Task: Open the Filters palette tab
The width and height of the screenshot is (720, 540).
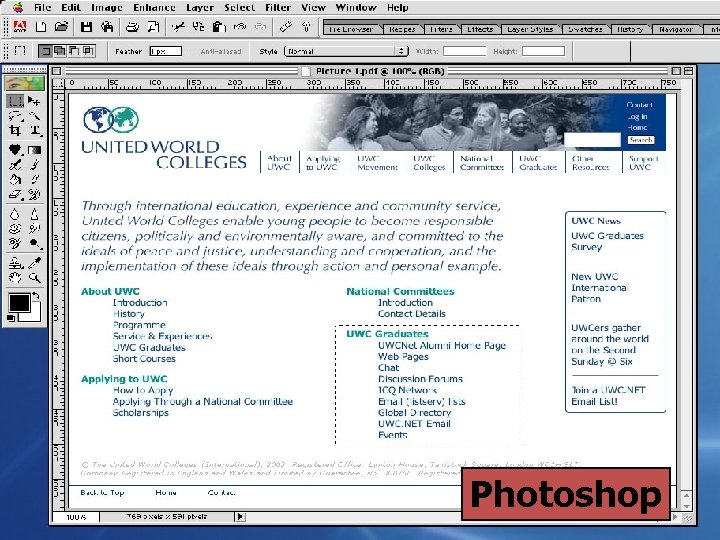Action: [x=441, y=29]
